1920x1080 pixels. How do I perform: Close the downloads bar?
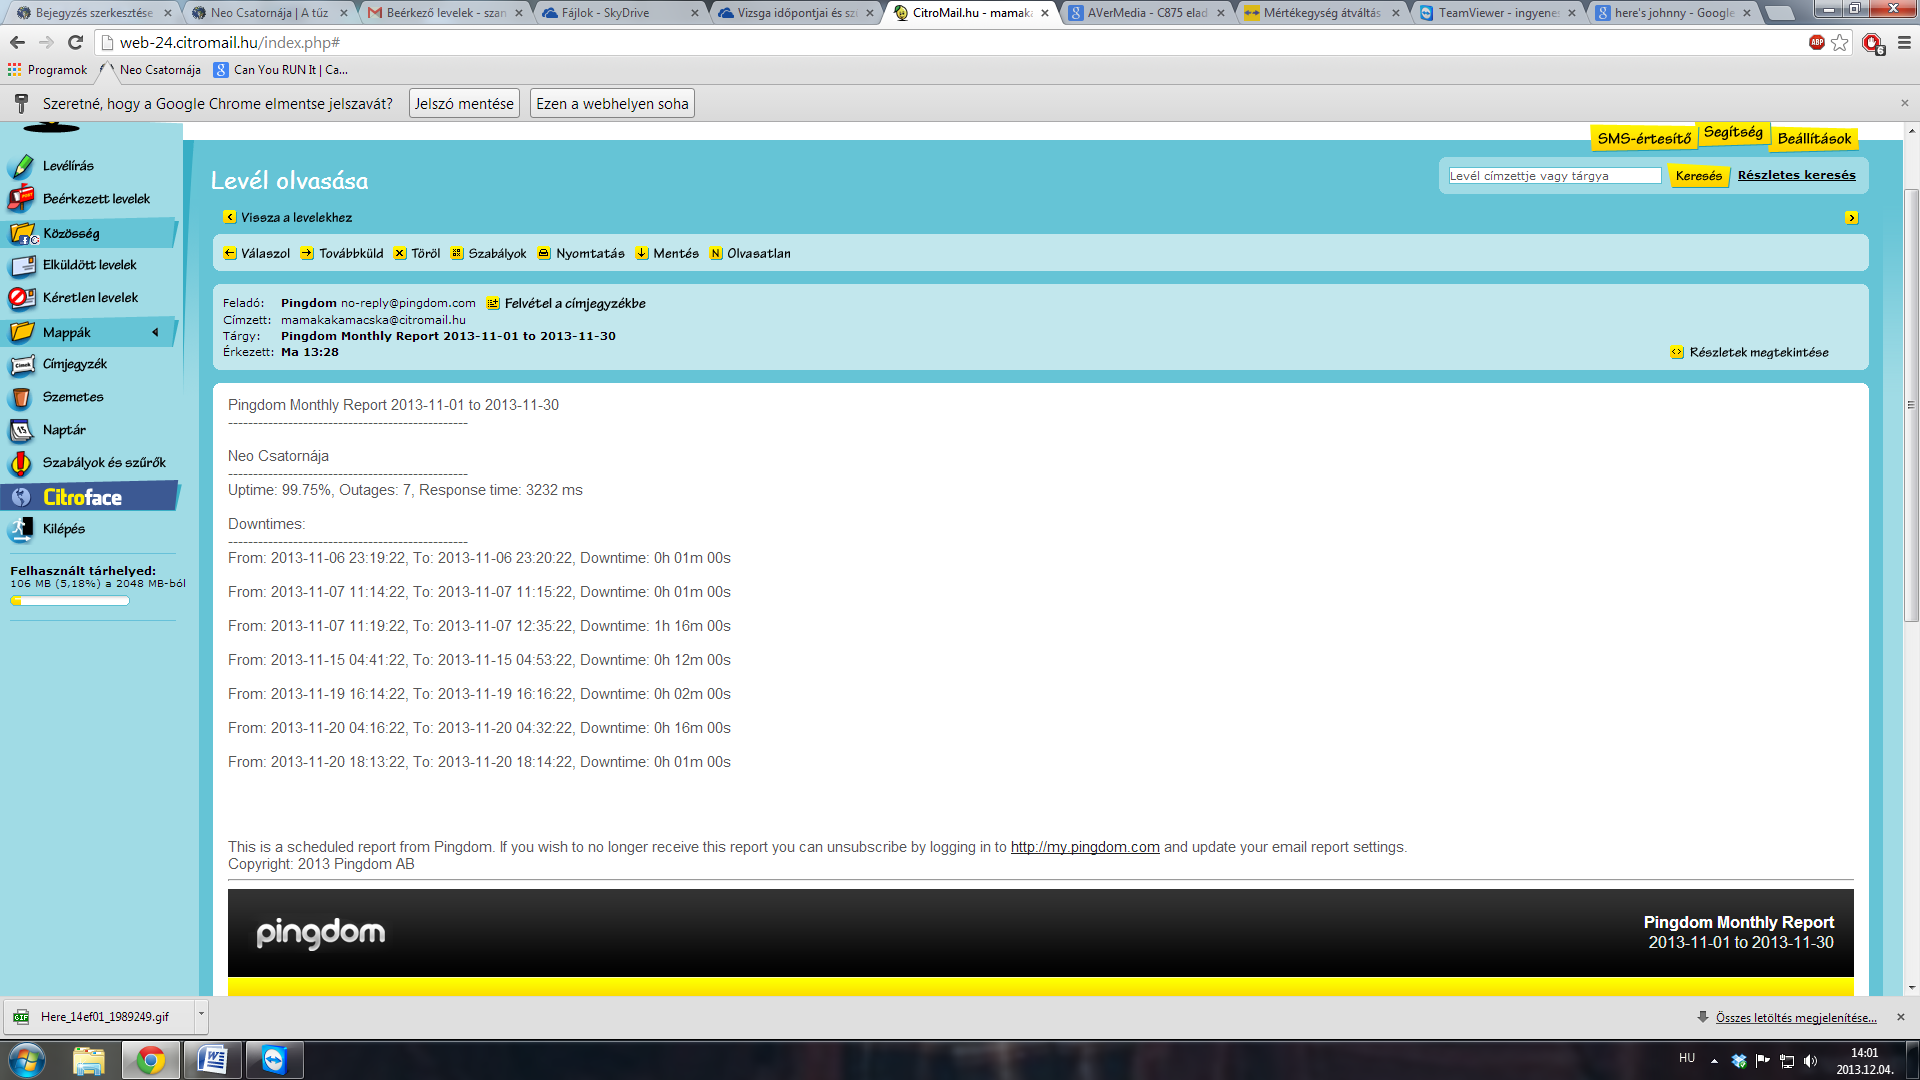[1901, 1017]
